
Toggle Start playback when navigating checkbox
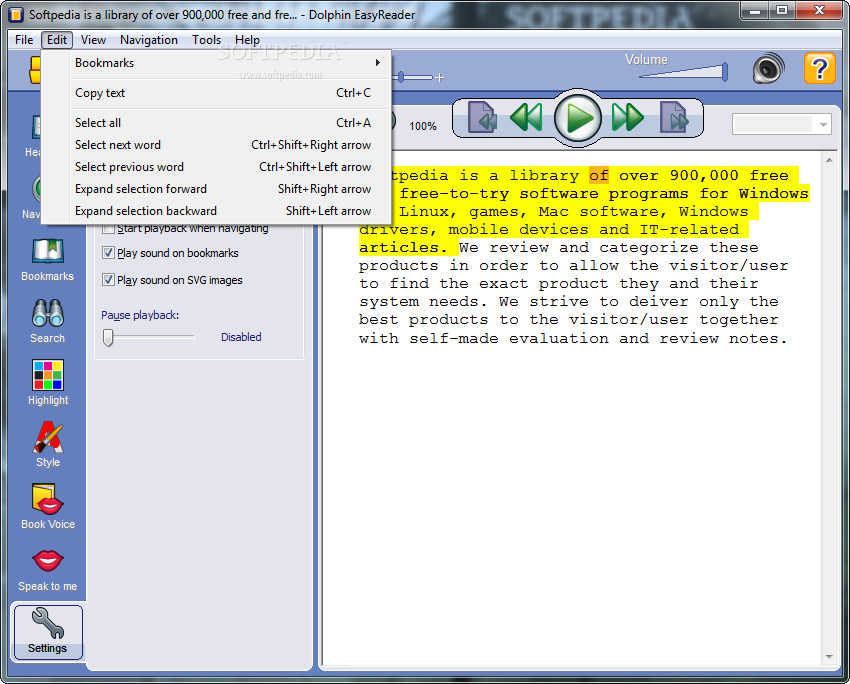[x=108, y=228]
